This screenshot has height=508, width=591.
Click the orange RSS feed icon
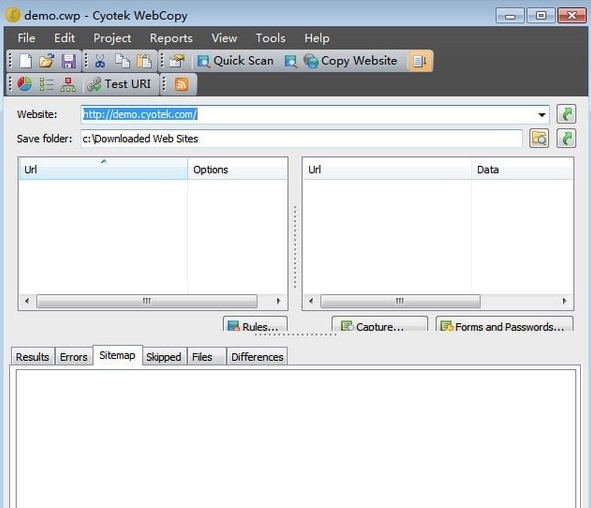(x=181, y=84)
